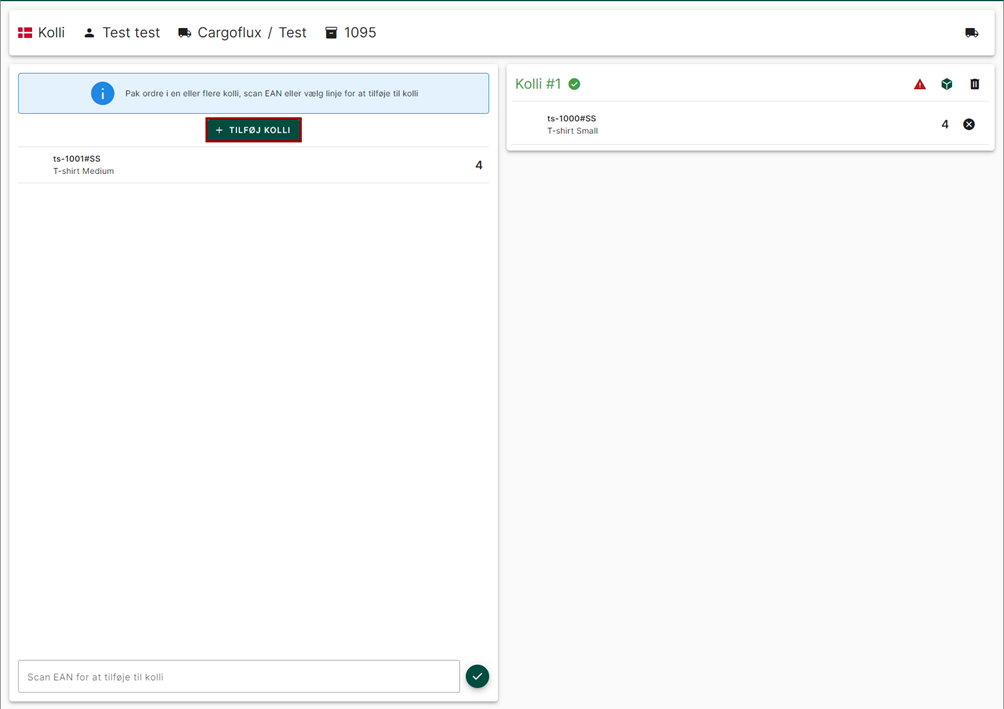The width and height of the screenshot is (1004, 709).
Task: Click the Pak ordre info banner text
Action: coord(271,94)
